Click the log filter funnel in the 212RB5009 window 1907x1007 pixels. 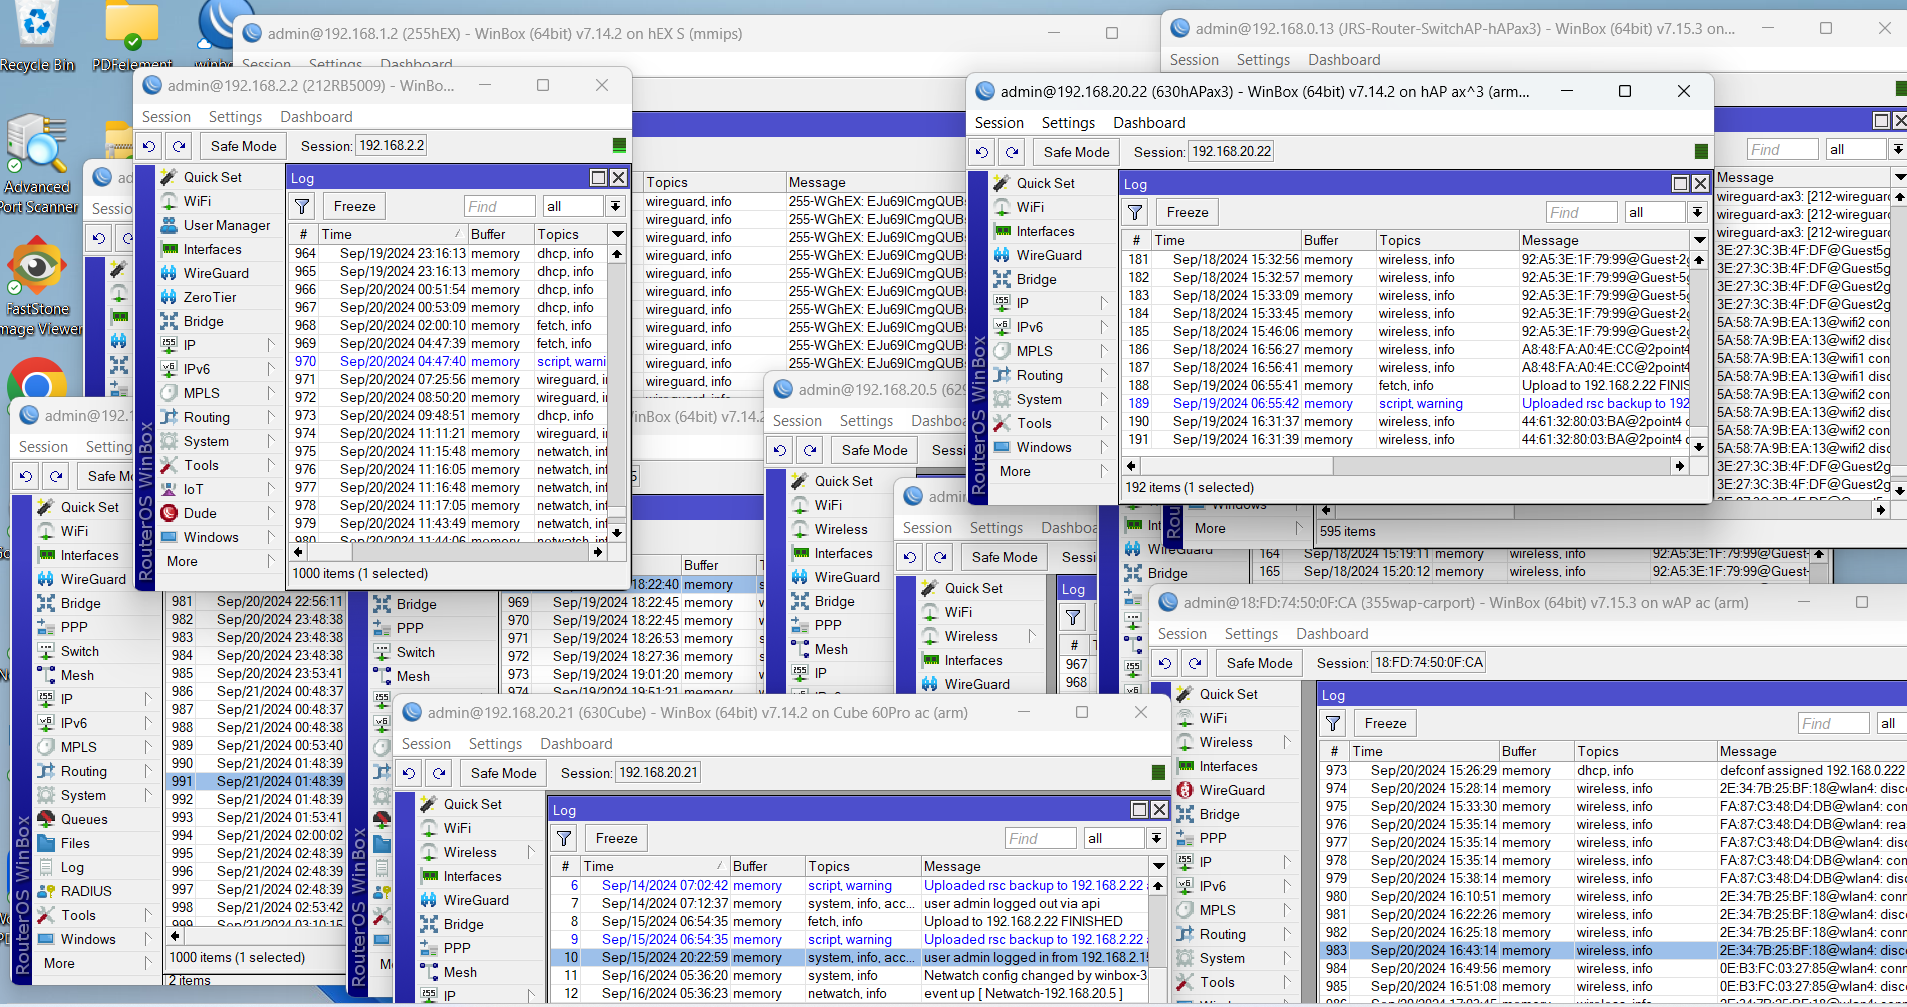coord(302,207)
